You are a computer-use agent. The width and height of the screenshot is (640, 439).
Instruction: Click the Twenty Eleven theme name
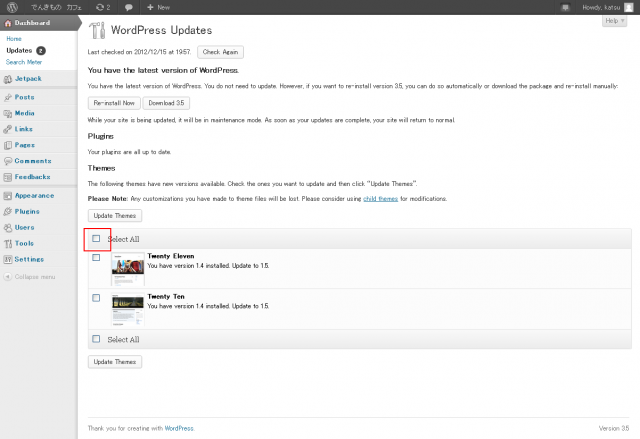click(171, 256)
